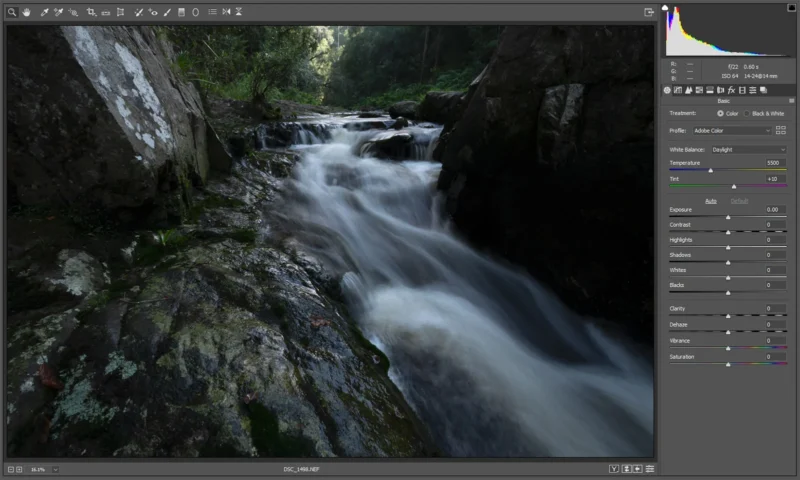The width and height of the screenshot is (800, 480).
Task: Select the Hand tool
Action: point(26,12)
